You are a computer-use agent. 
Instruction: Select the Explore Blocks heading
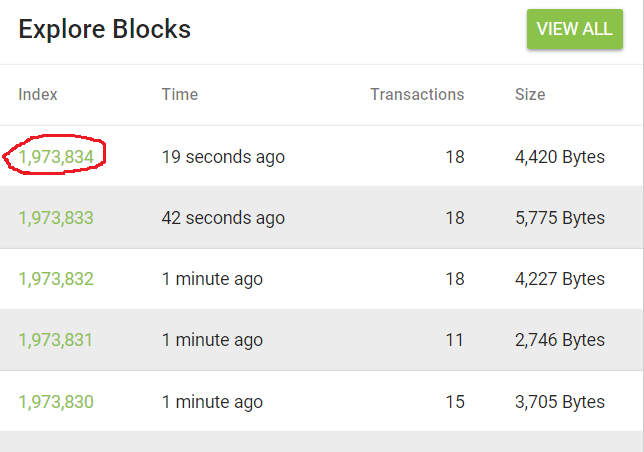(105, 29)
